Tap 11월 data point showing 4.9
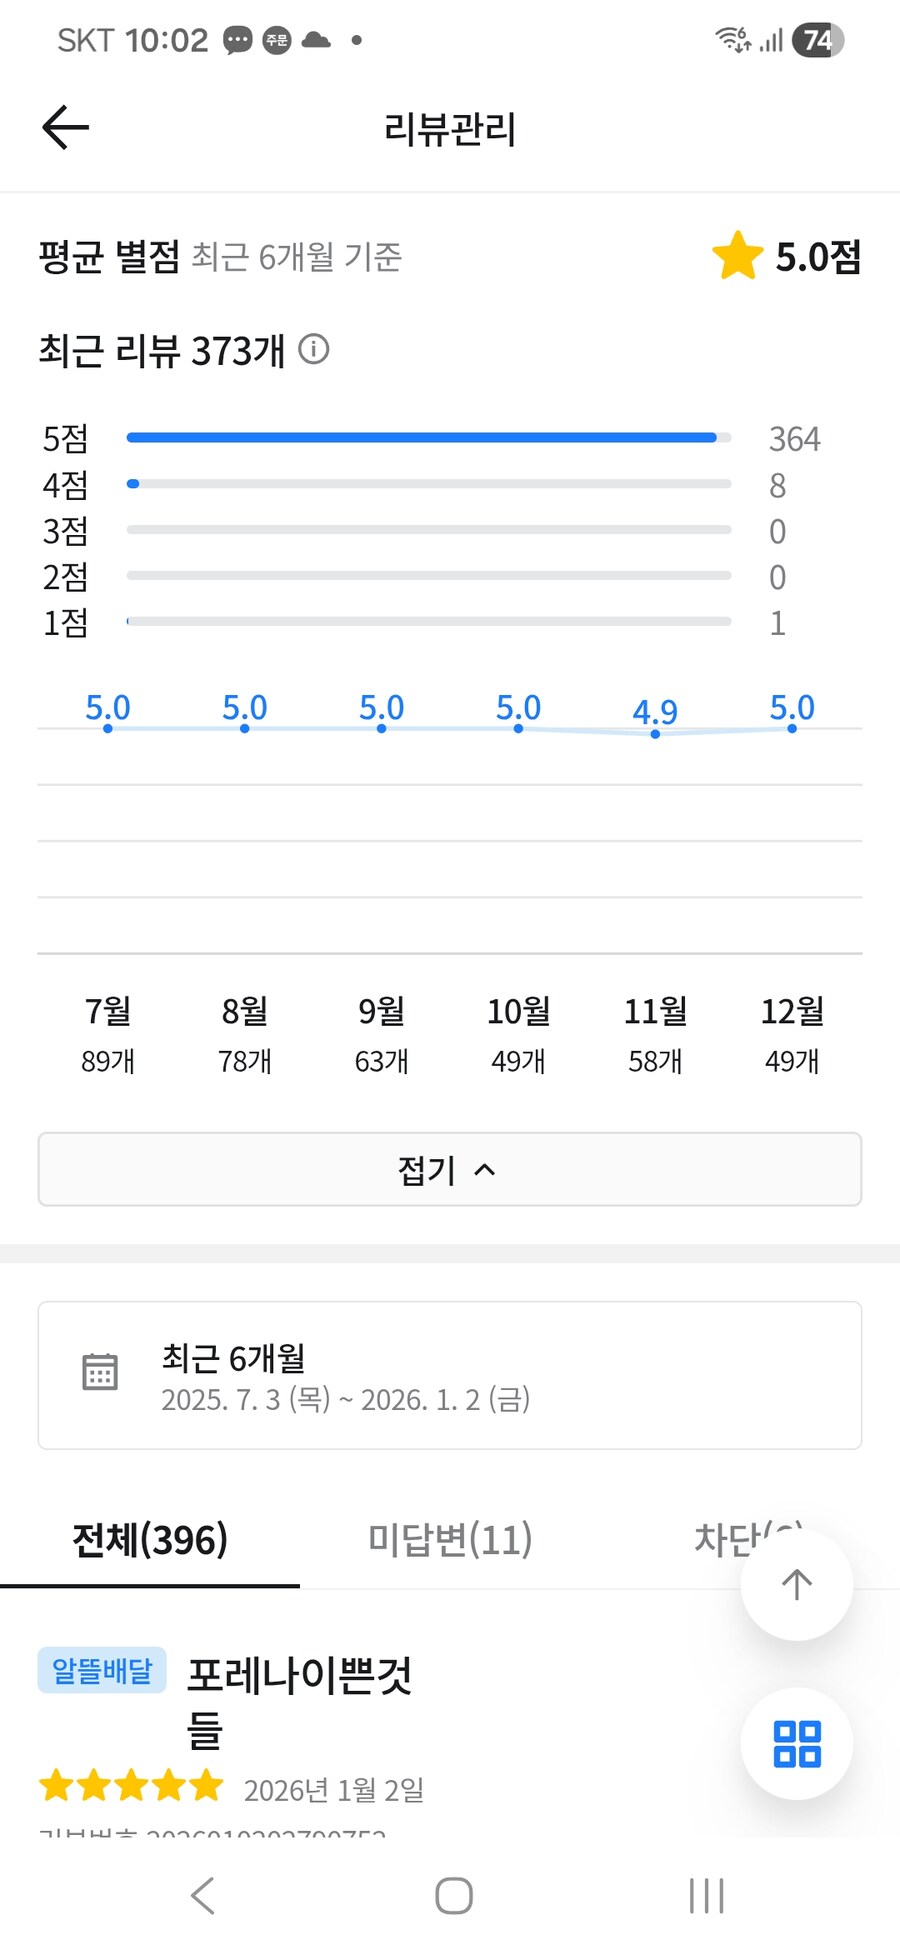 pyautogui.click(x=655, y=733)
